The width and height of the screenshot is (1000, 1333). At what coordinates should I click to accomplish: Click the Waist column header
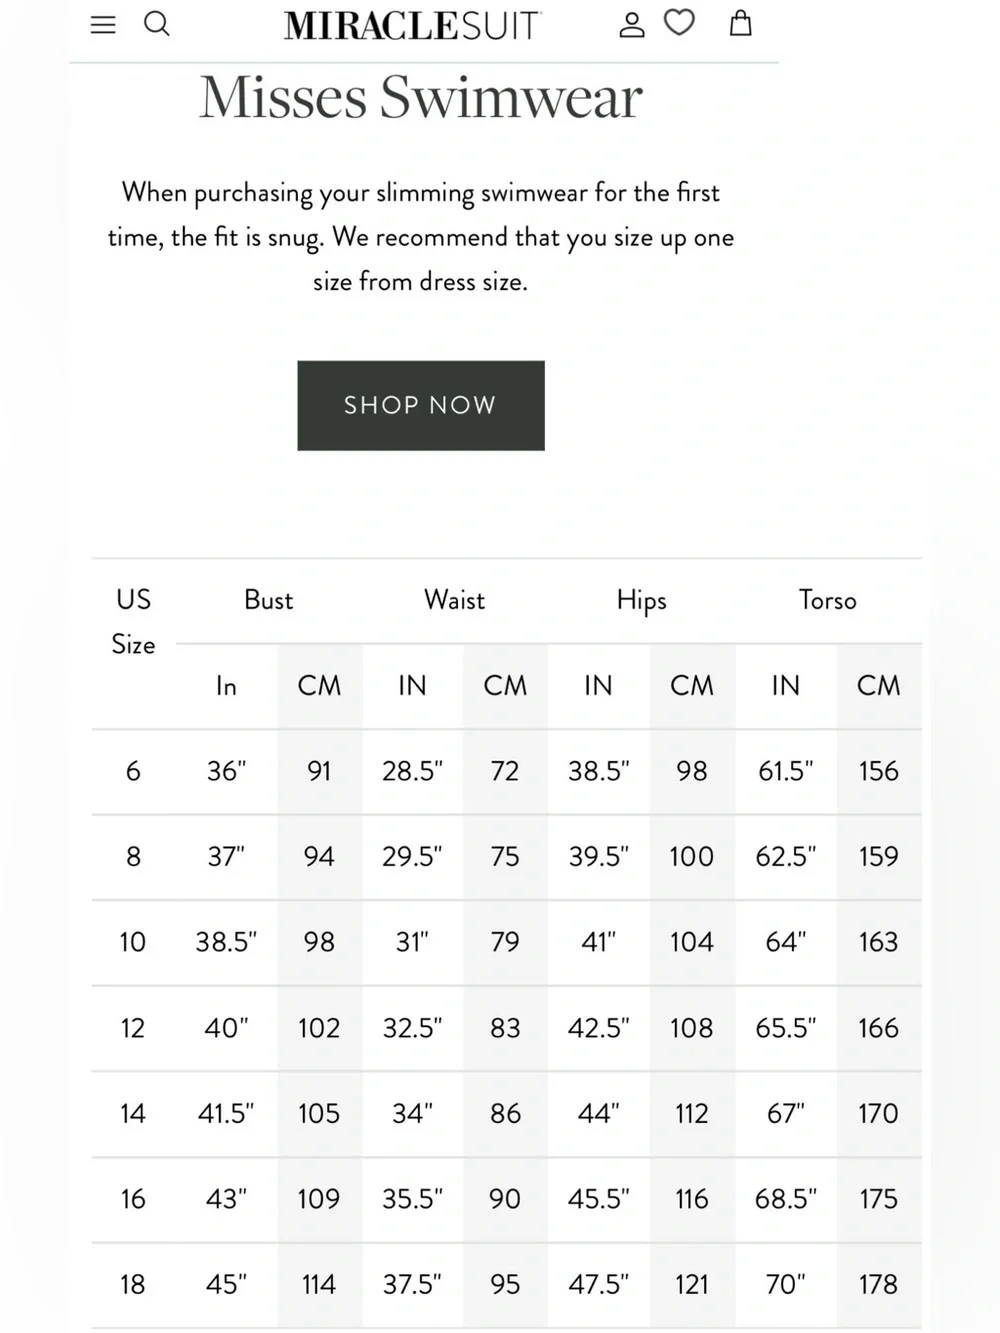click(455, 600)
